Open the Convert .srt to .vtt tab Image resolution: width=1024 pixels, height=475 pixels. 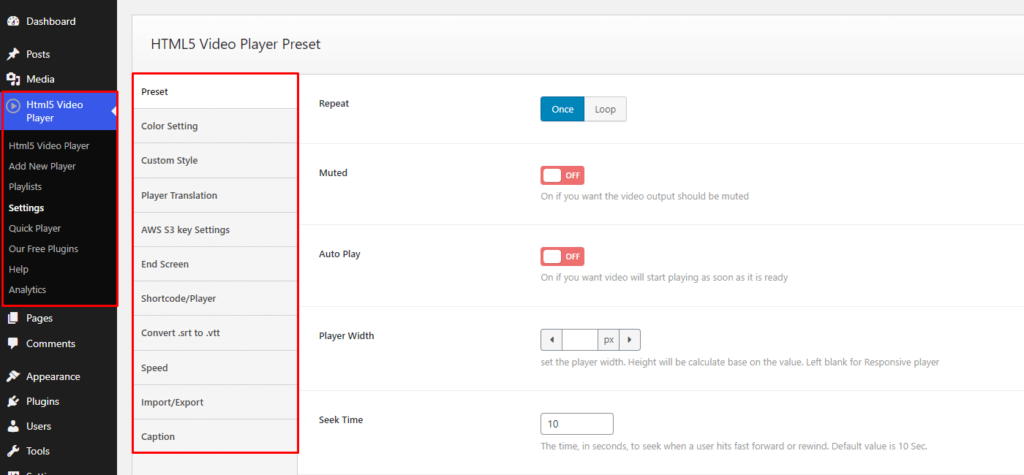(x=215, y=333)
